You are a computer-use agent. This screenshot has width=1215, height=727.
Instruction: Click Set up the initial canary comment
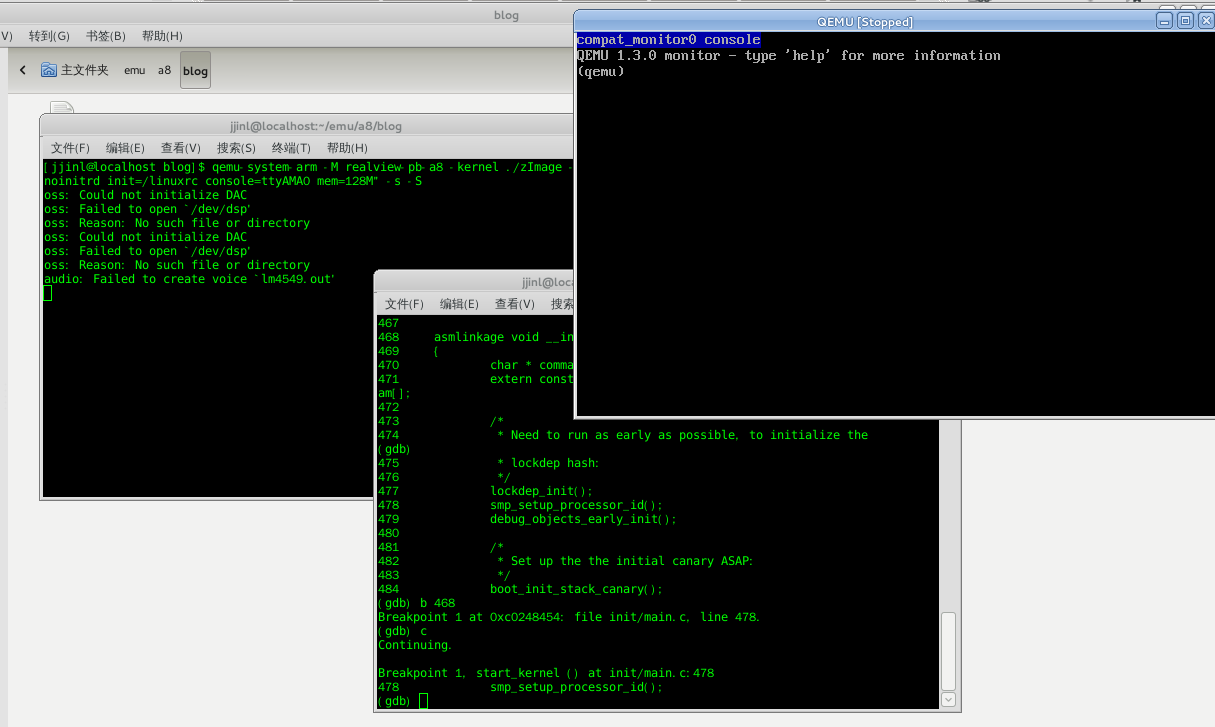click(x=624, y=561)
